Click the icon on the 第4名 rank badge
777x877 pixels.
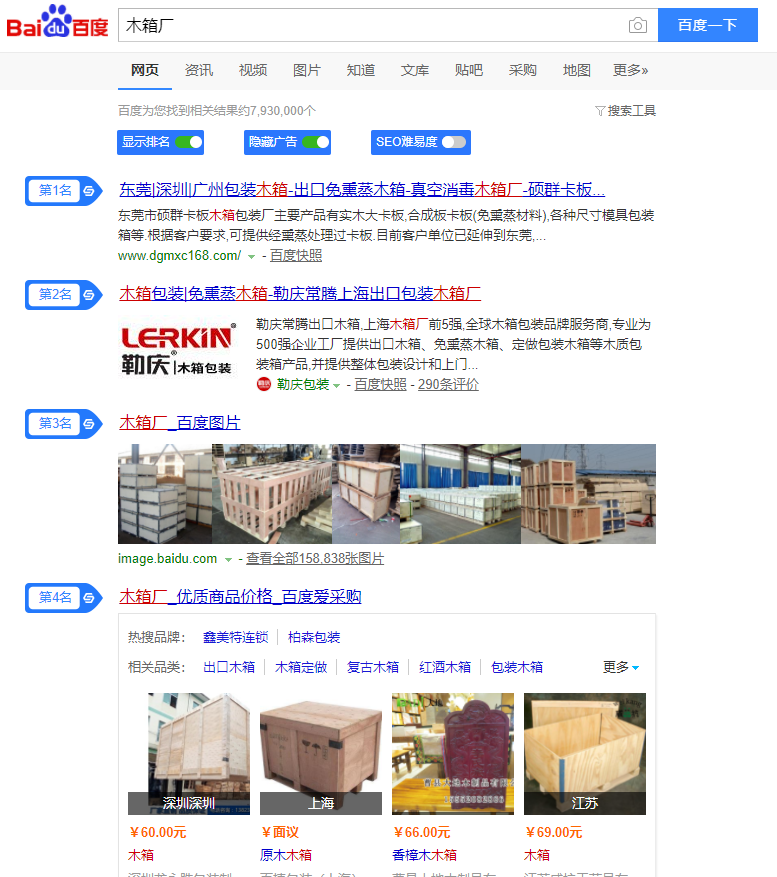pyautogui.click(x=88, y=598)
